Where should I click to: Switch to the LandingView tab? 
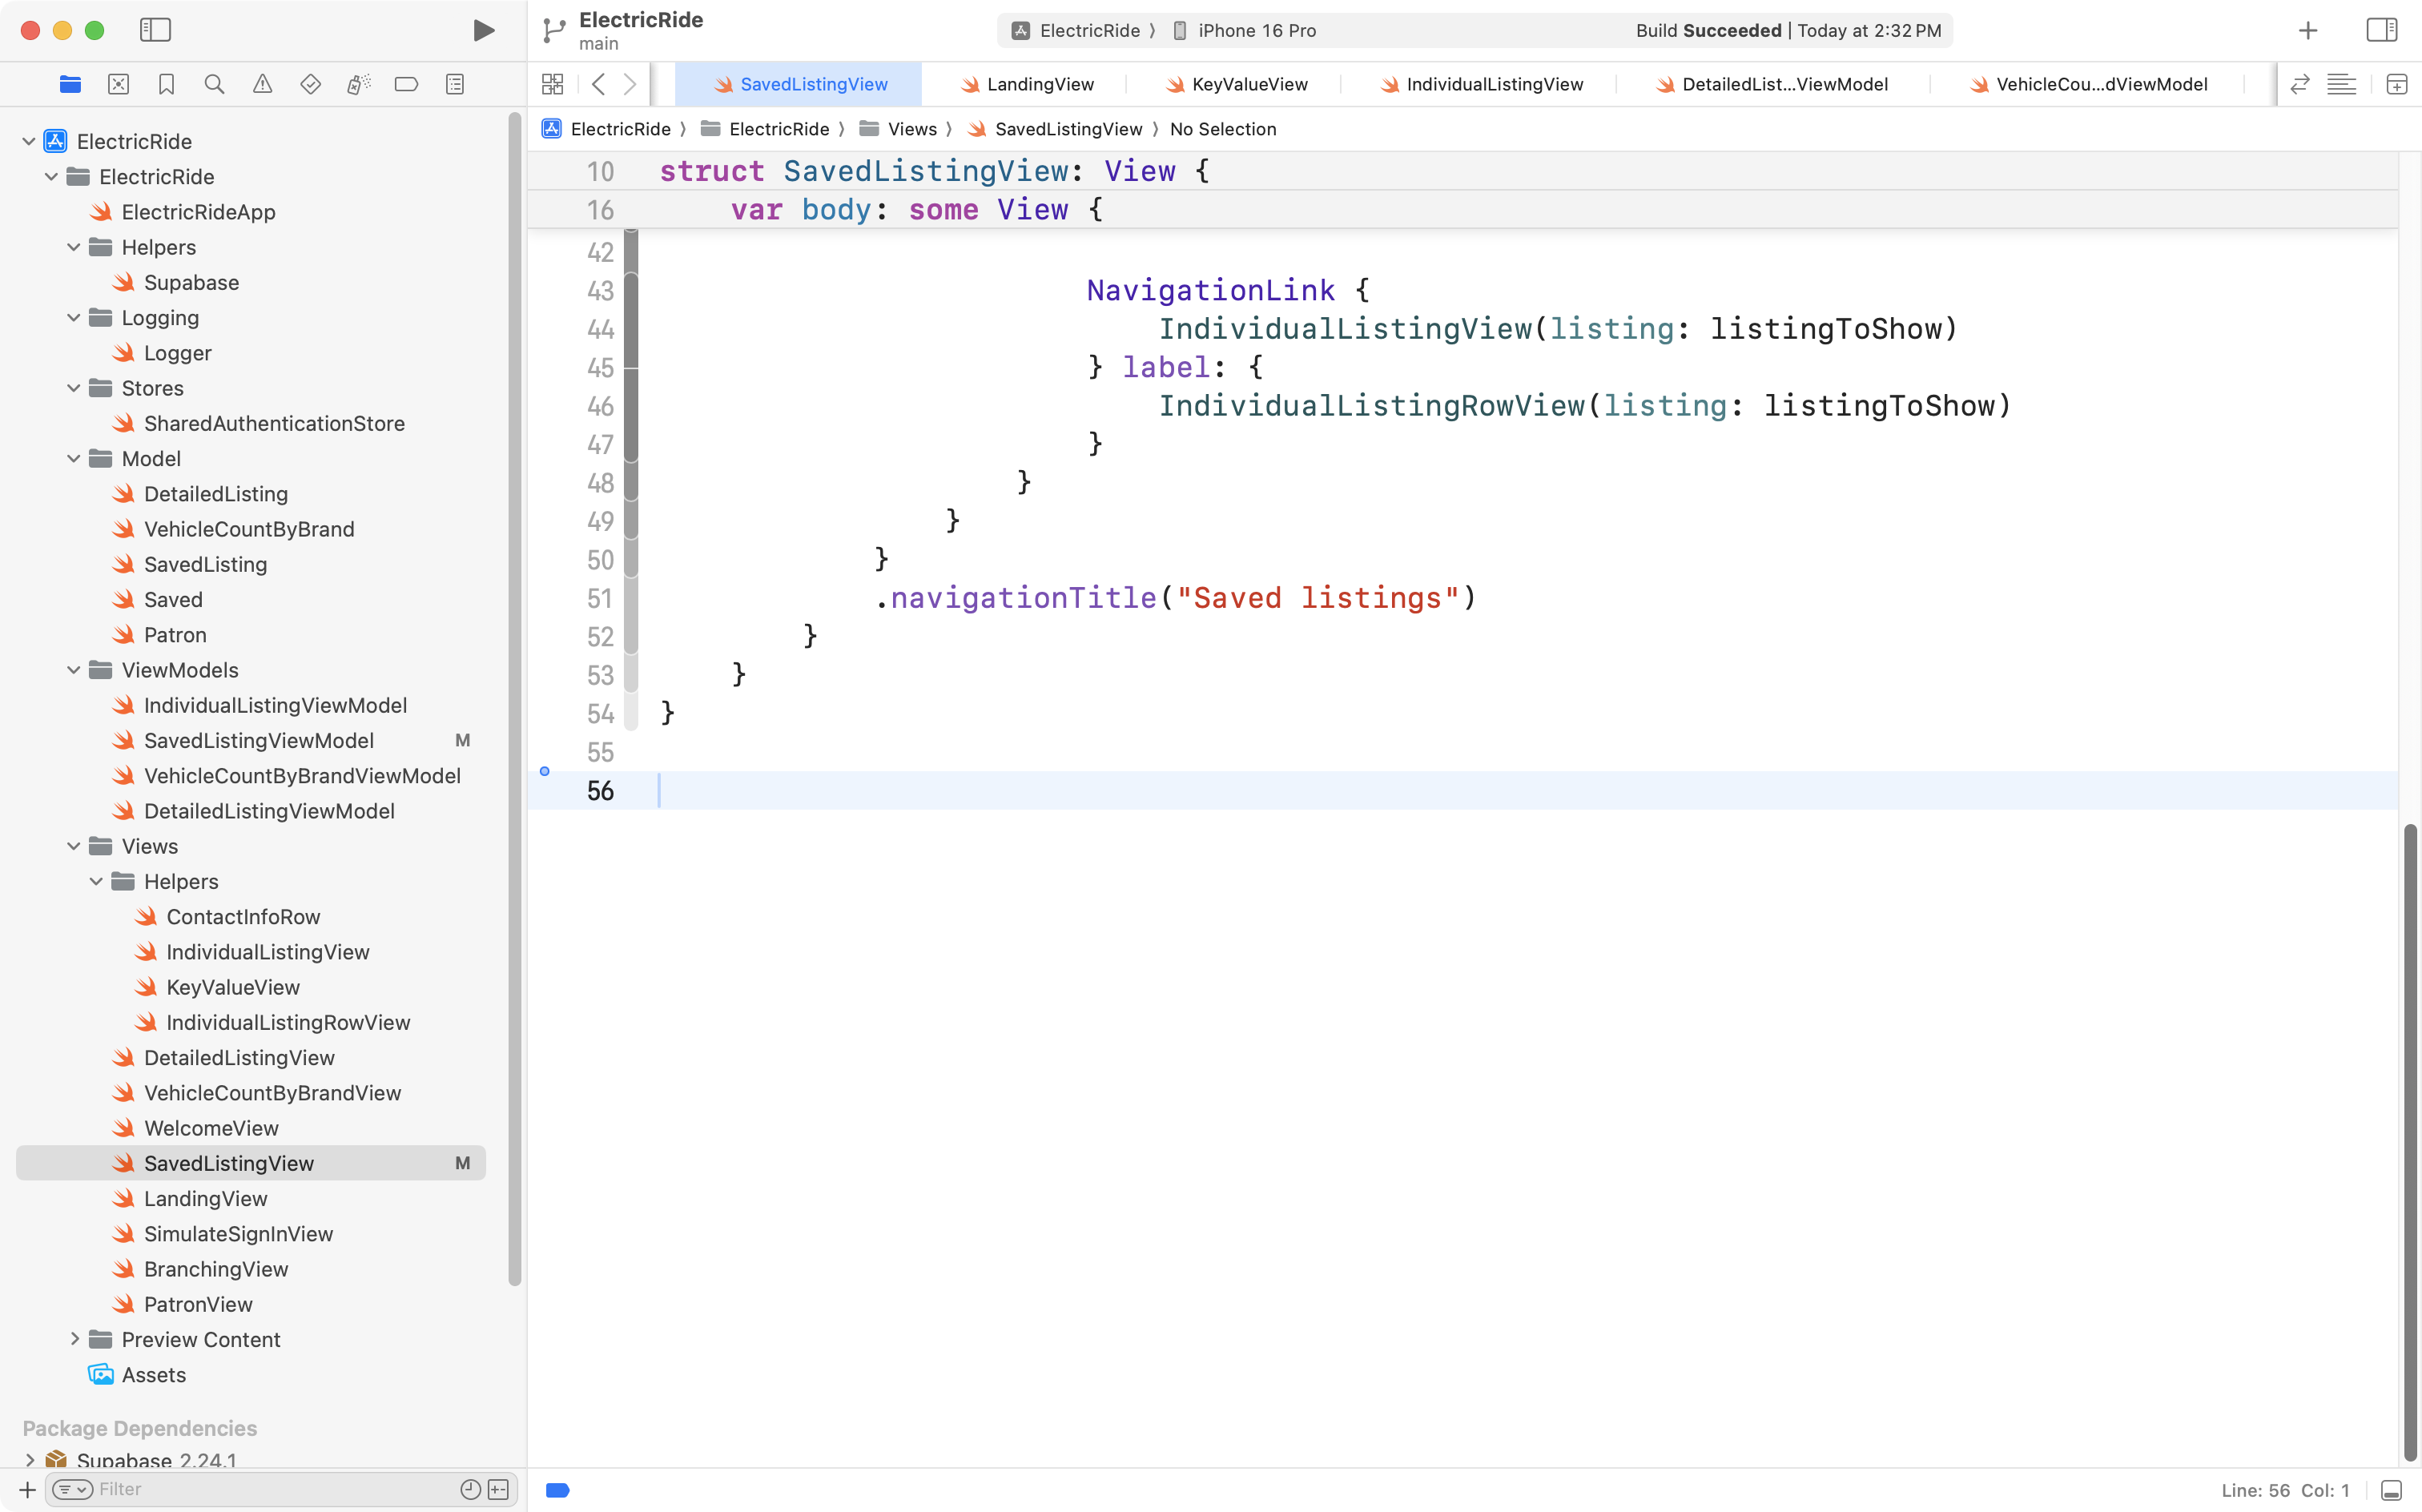coord(1039,84)
